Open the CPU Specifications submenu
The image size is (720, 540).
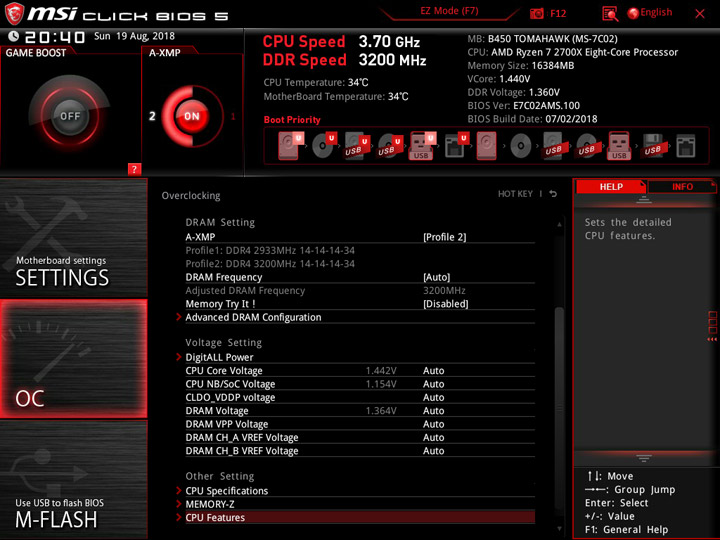(226, 491)
